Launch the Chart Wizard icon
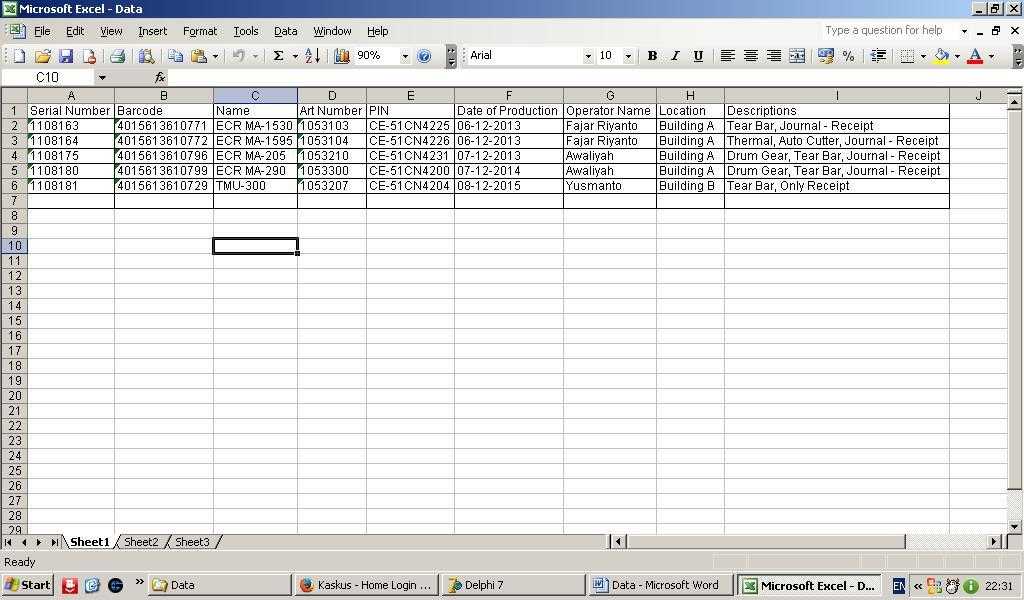Screen dimensions: 1024x600 [342, 56]
